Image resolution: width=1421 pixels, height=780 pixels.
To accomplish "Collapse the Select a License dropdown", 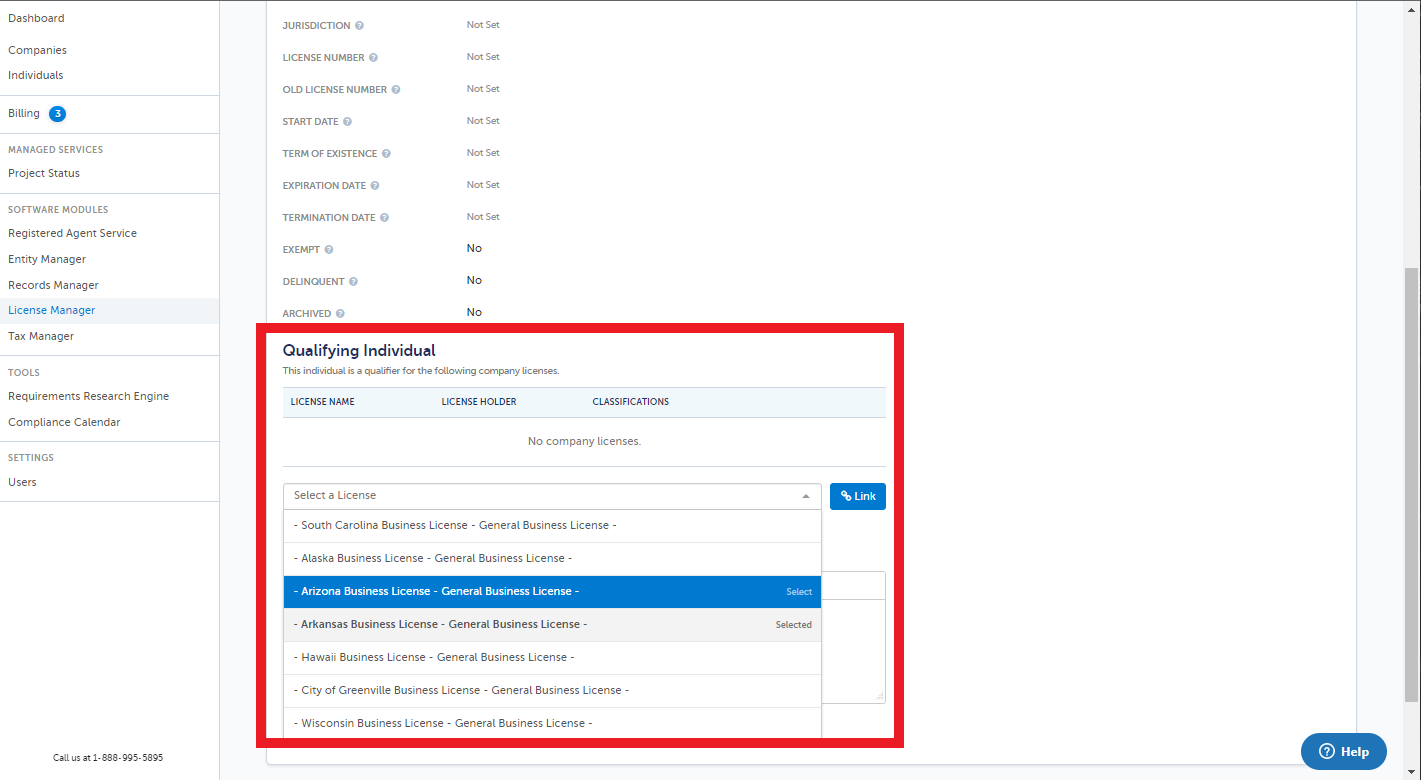I will [552, 496].
